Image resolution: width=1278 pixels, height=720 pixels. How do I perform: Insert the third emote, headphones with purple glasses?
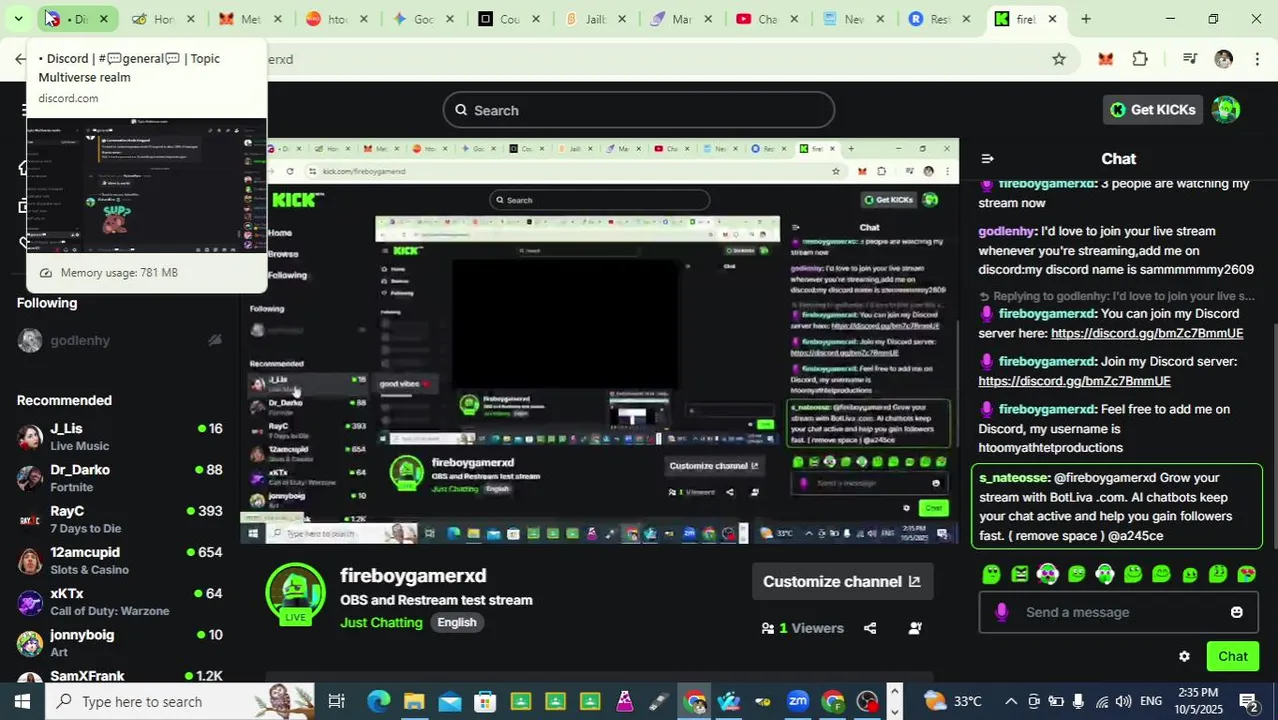coord(1047,574)
